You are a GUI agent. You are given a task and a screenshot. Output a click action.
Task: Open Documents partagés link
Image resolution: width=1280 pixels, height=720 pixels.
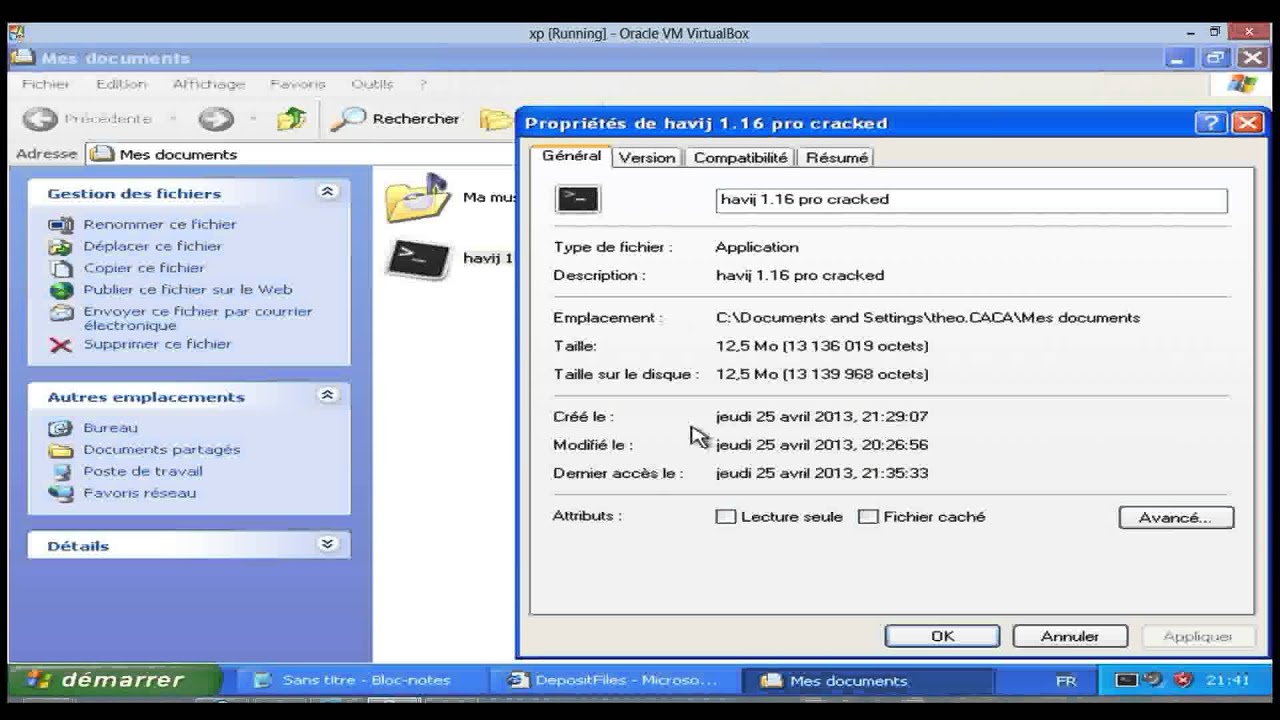click(162, 450)
